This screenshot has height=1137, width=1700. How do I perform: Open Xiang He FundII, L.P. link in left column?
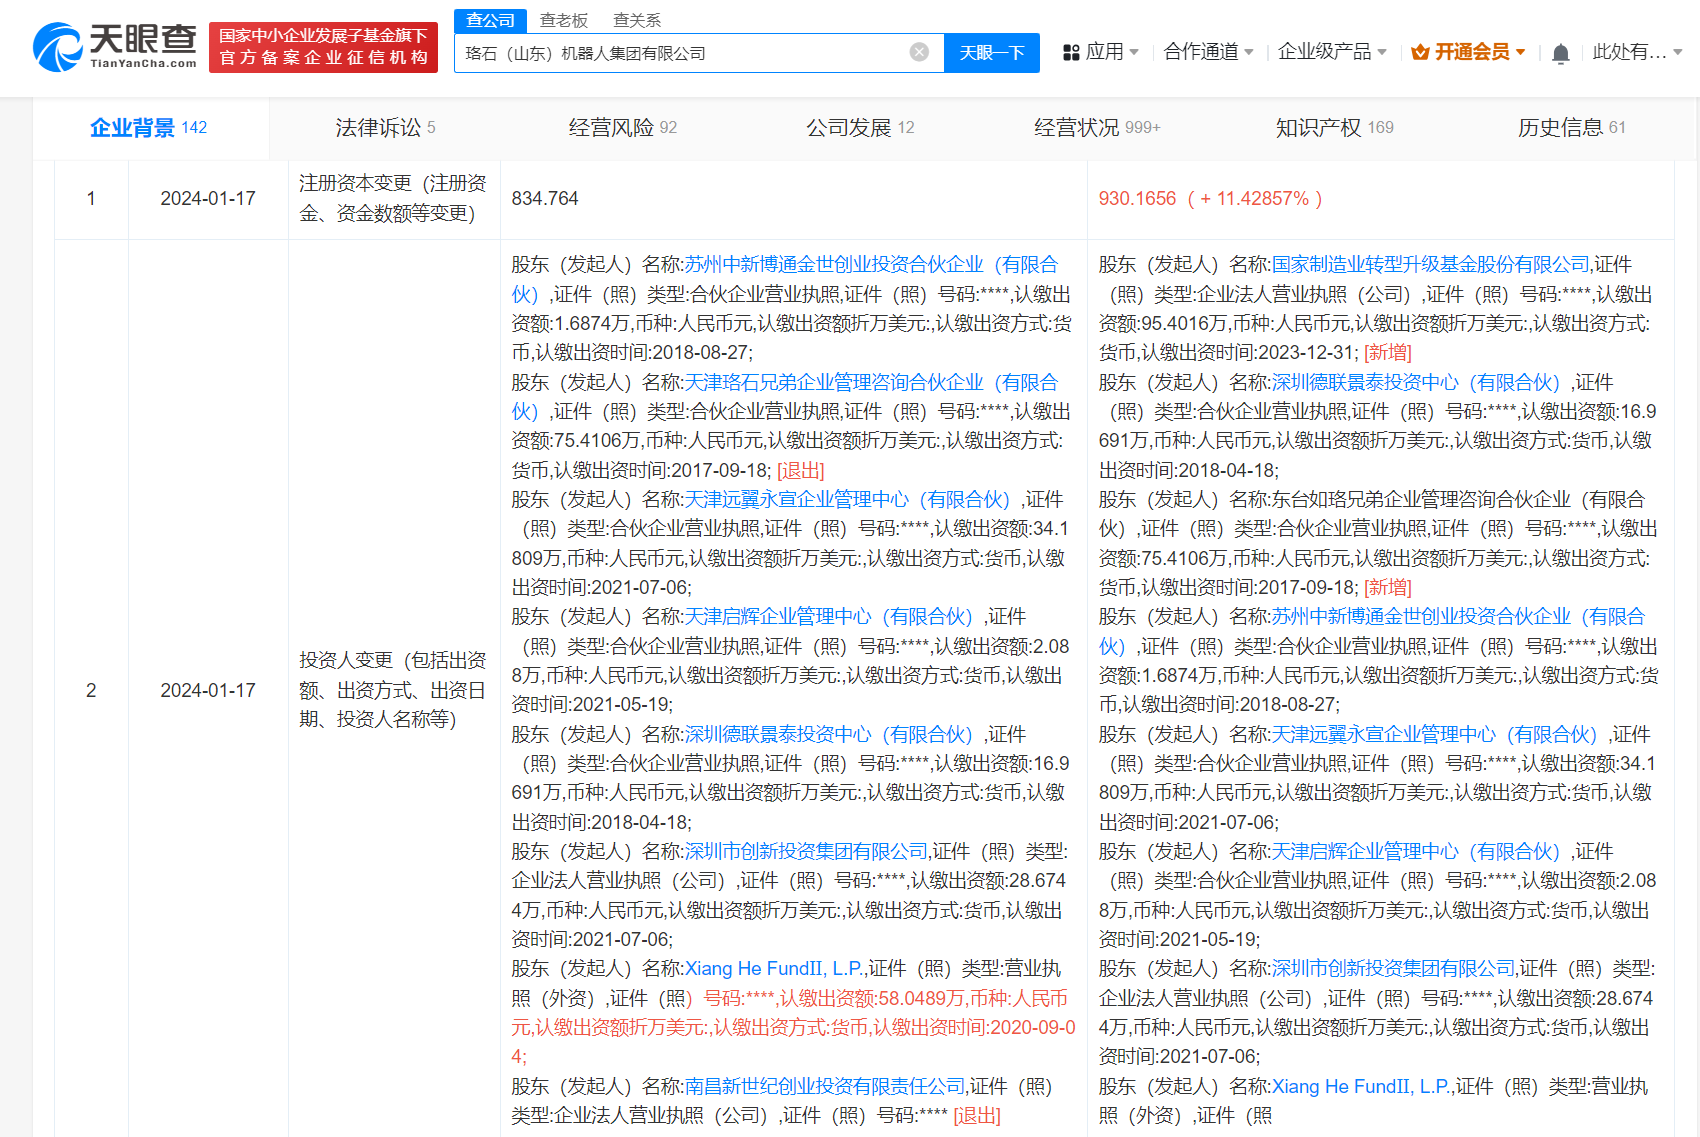tap(774, 969)
